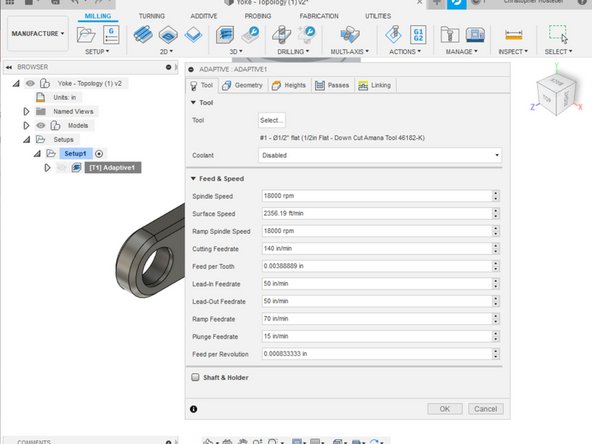The height and width of the screenshot is (444, 592).
Task: Click the Feed per Tooth stepper arrows
Action: (496, 266)
